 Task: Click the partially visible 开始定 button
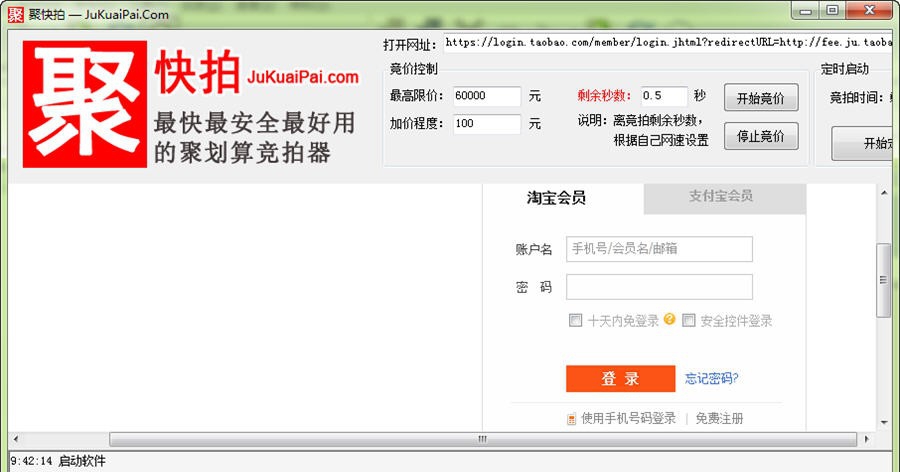pyautogui.click(x=862, y=143)
